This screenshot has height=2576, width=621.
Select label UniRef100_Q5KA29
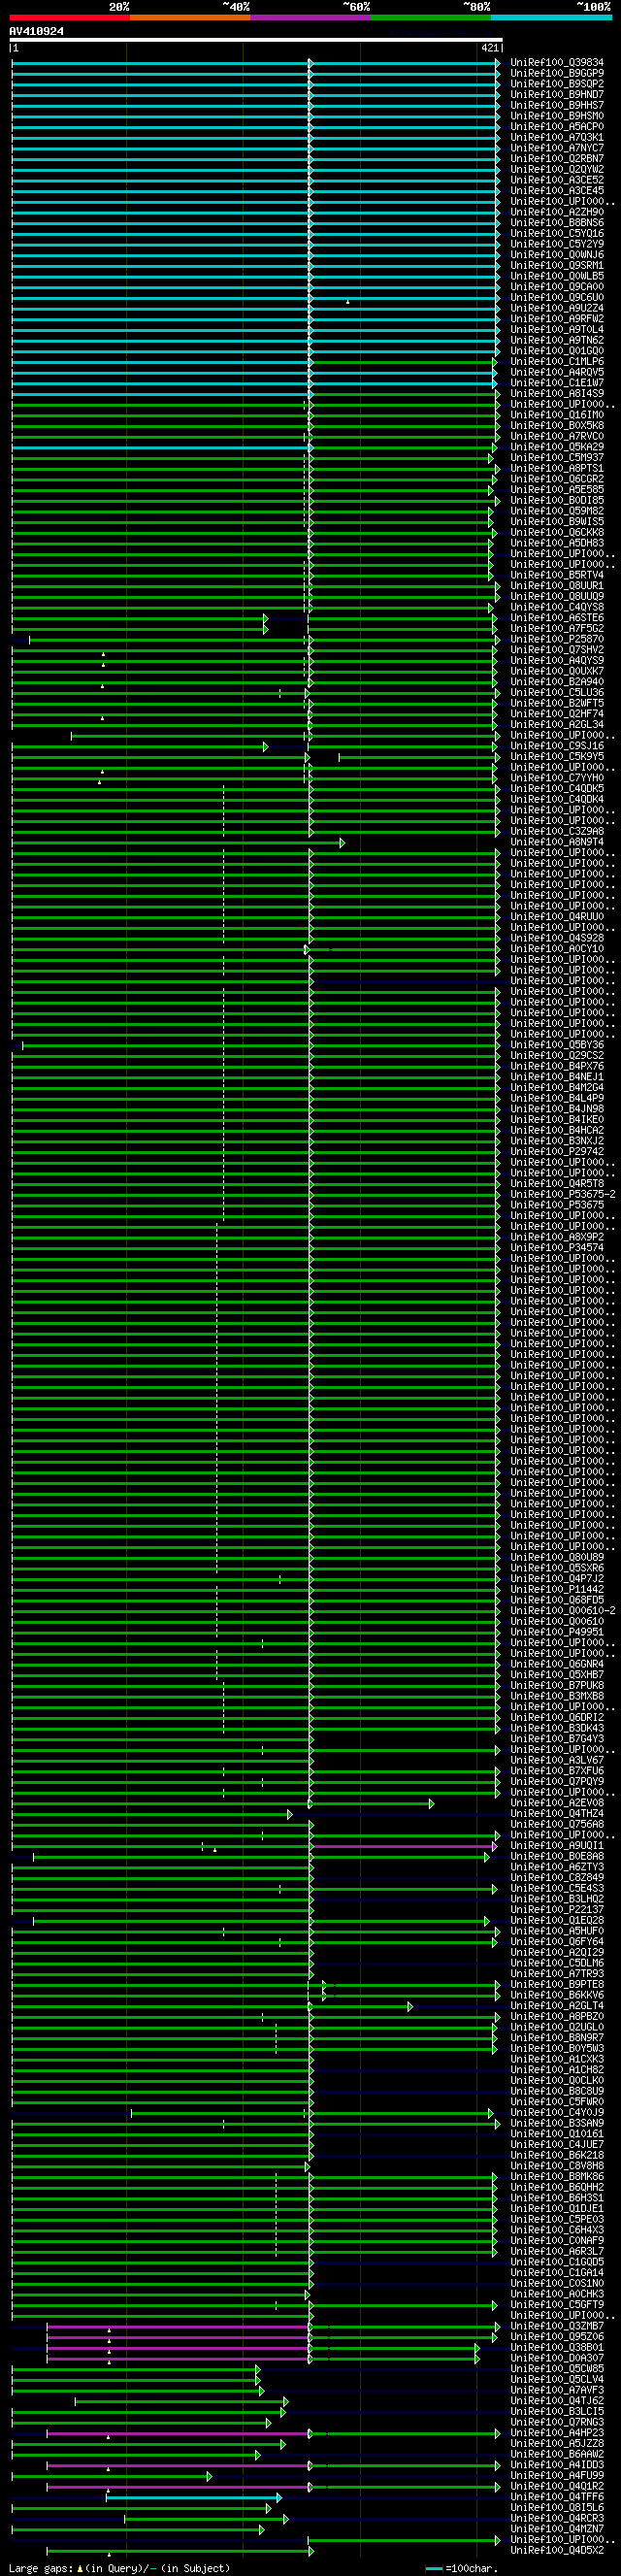click(x=557, y=447)
